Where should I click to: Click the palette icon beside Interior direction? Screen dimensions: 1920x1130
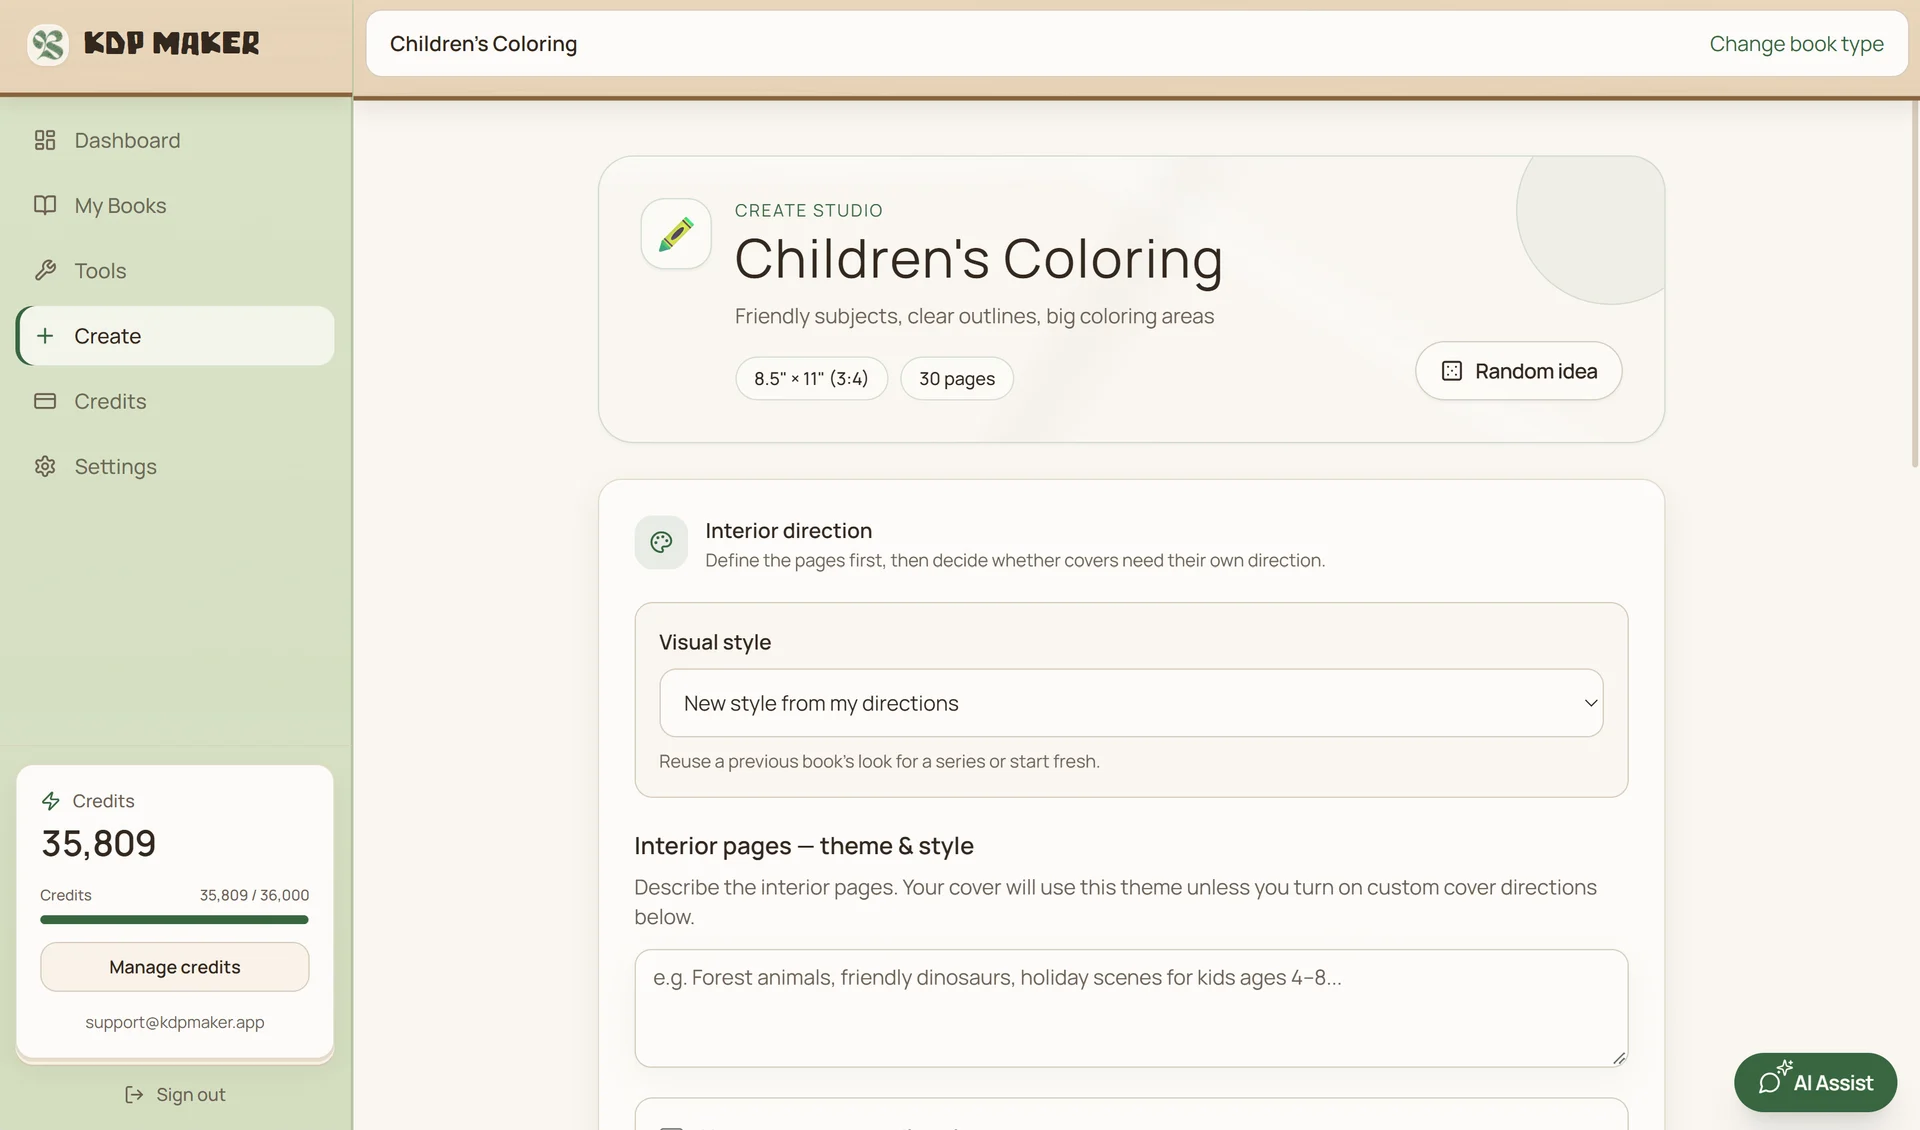pos(661,542)
